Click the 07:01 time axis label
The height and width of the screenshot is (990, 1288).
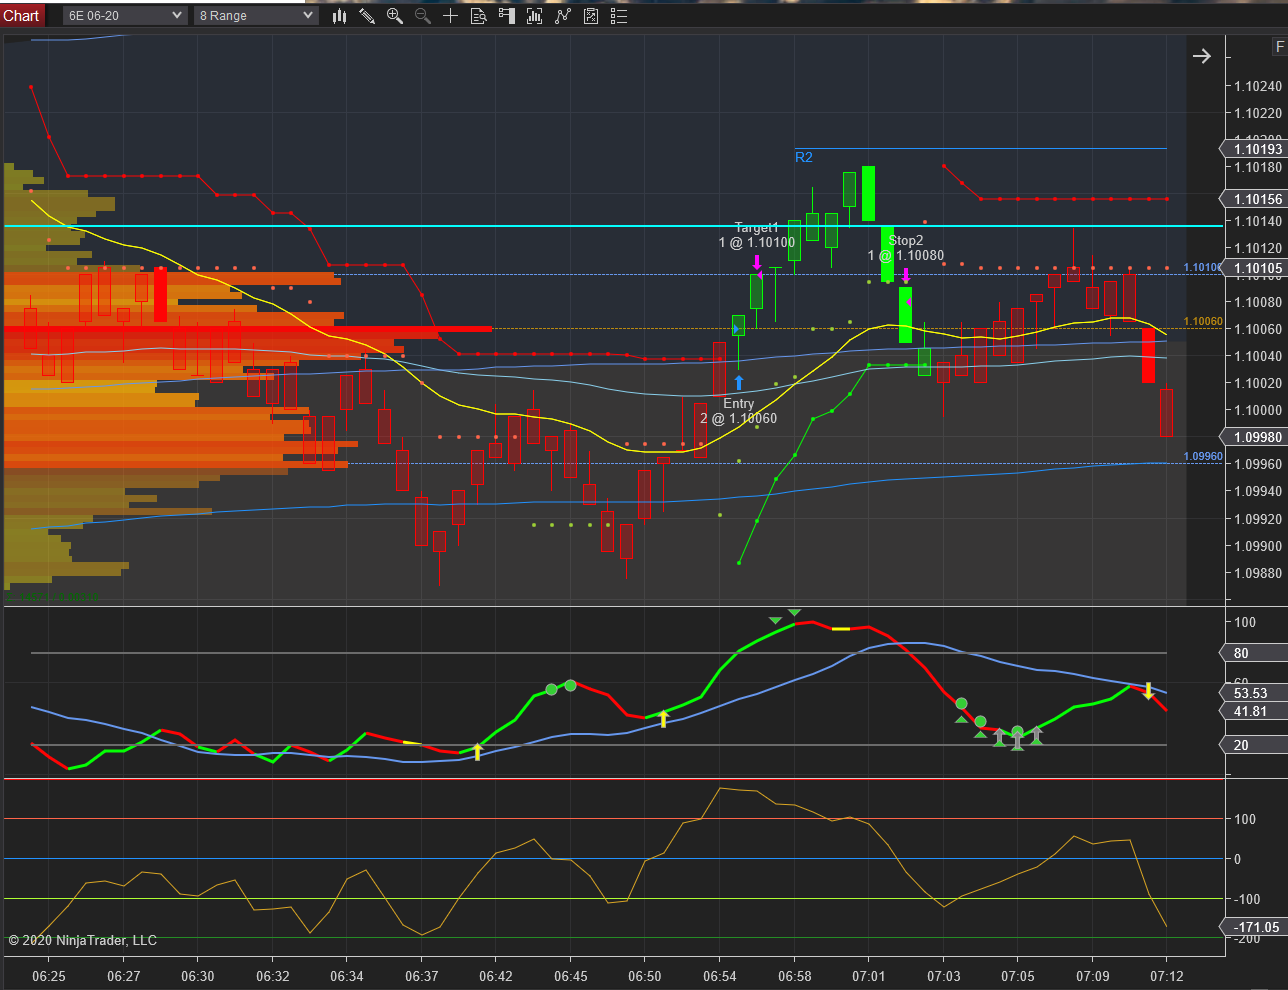(869, 976)
